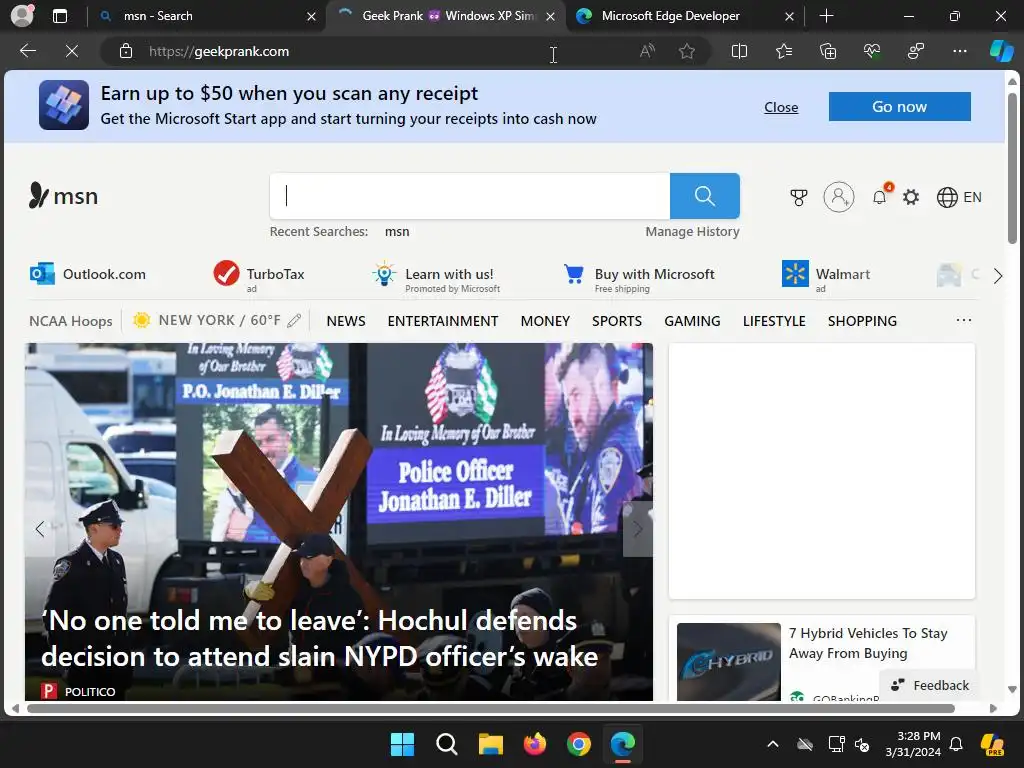The image size is (1024, 768).
Task: View site information lock icon
Action: pyautogui.click(x=126, y=51)
